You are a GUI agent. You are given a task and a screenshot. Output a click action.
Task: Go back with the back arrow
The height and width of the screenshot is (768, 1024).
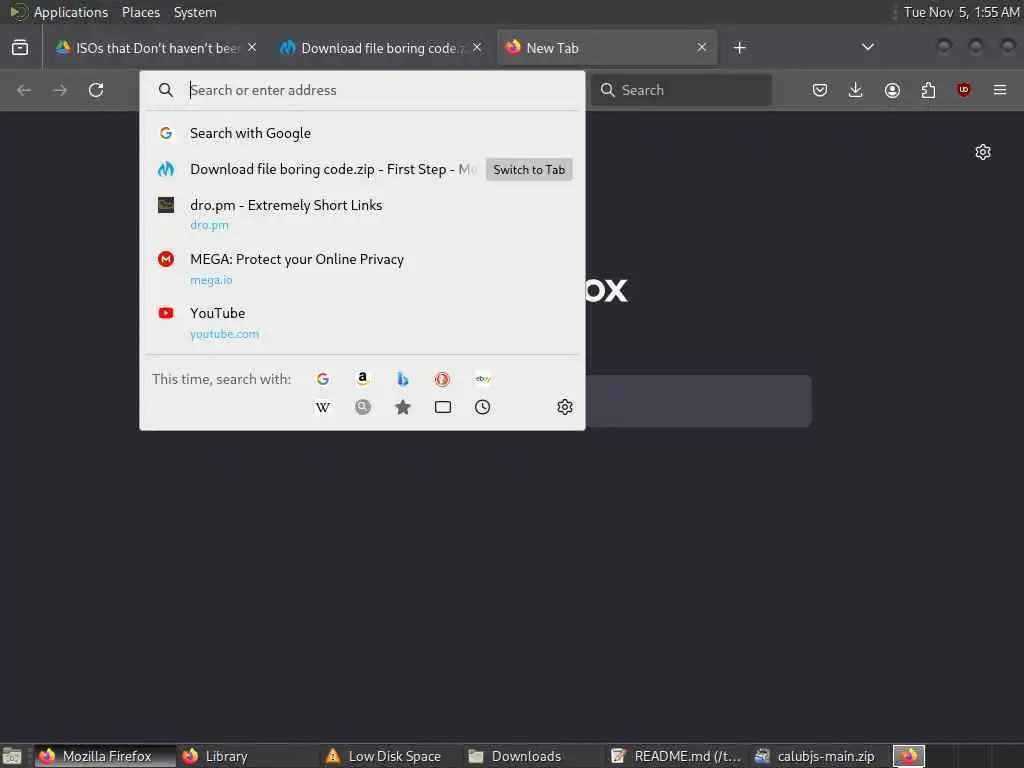click(x=24, y=90)
